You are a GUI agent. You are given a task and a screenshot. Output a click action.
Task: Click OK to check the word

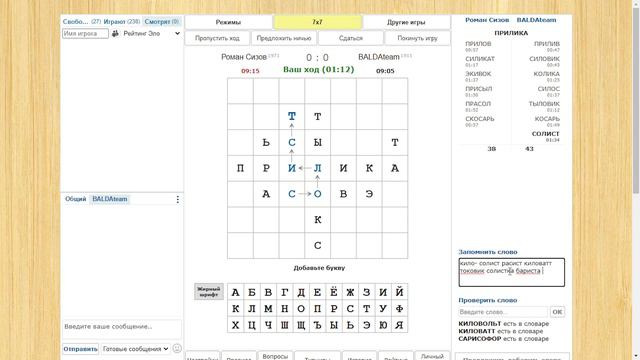click(557, 312)
